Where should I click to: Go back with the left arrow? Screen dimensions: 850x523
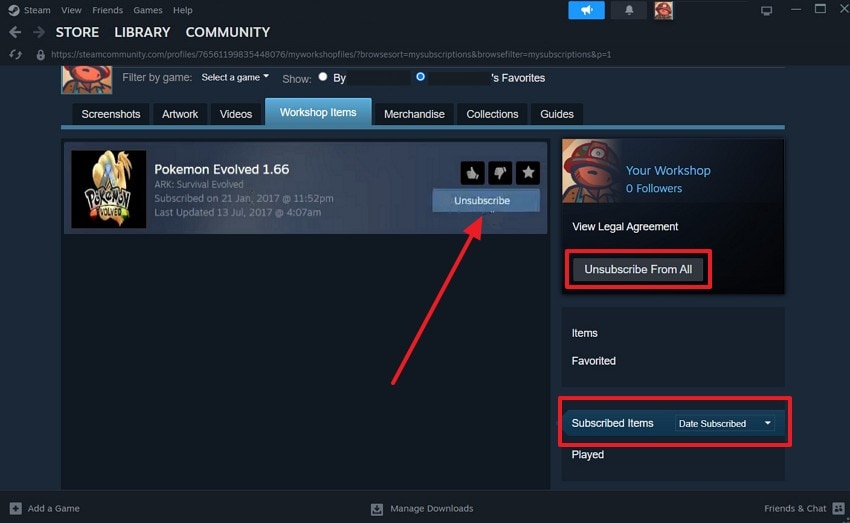click(x=15, y=33)
